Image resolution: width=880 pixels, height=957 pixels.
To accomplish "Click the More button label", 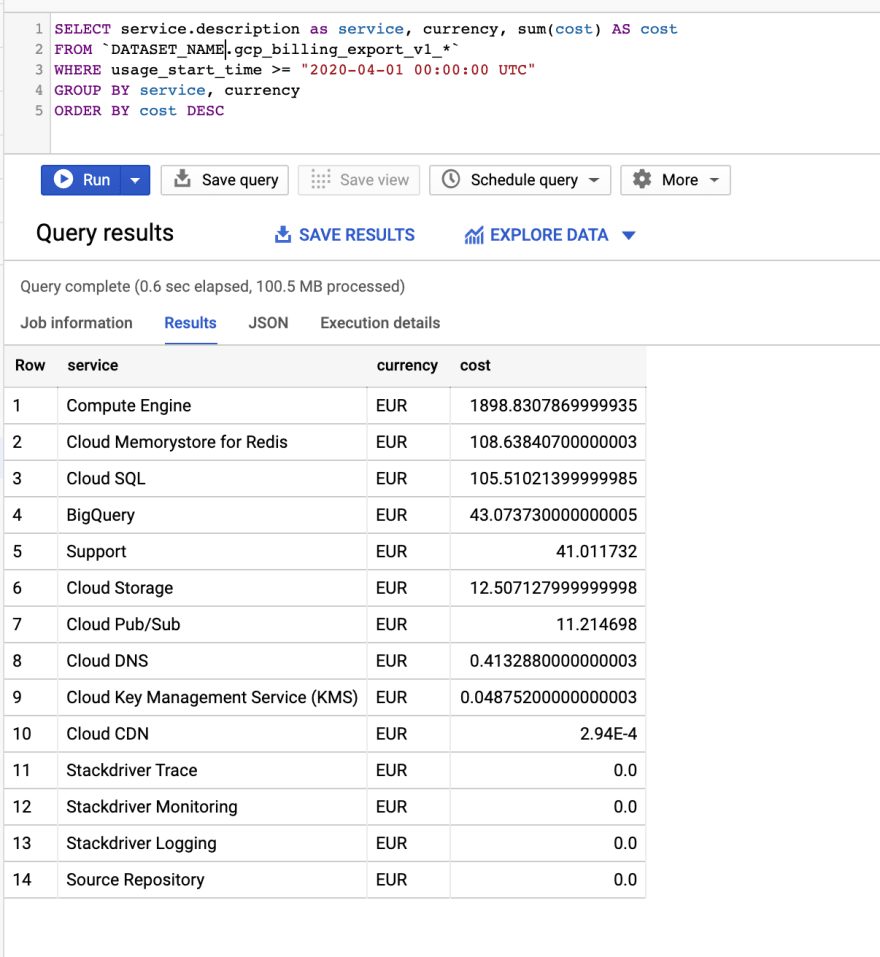I will coord(680,180).
